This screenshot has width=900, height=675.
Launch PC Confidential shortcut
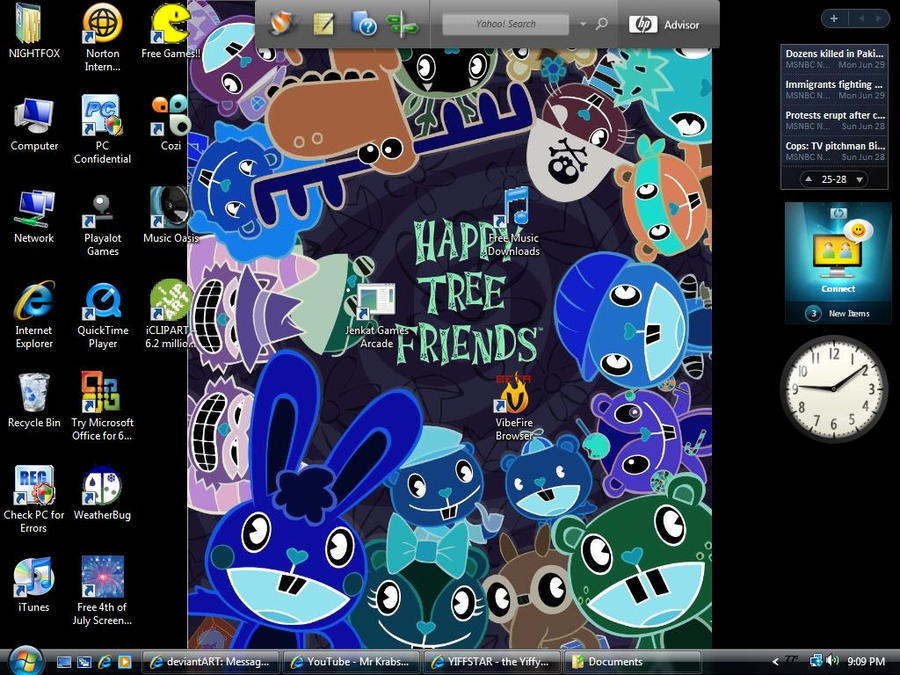coord(102,130)
